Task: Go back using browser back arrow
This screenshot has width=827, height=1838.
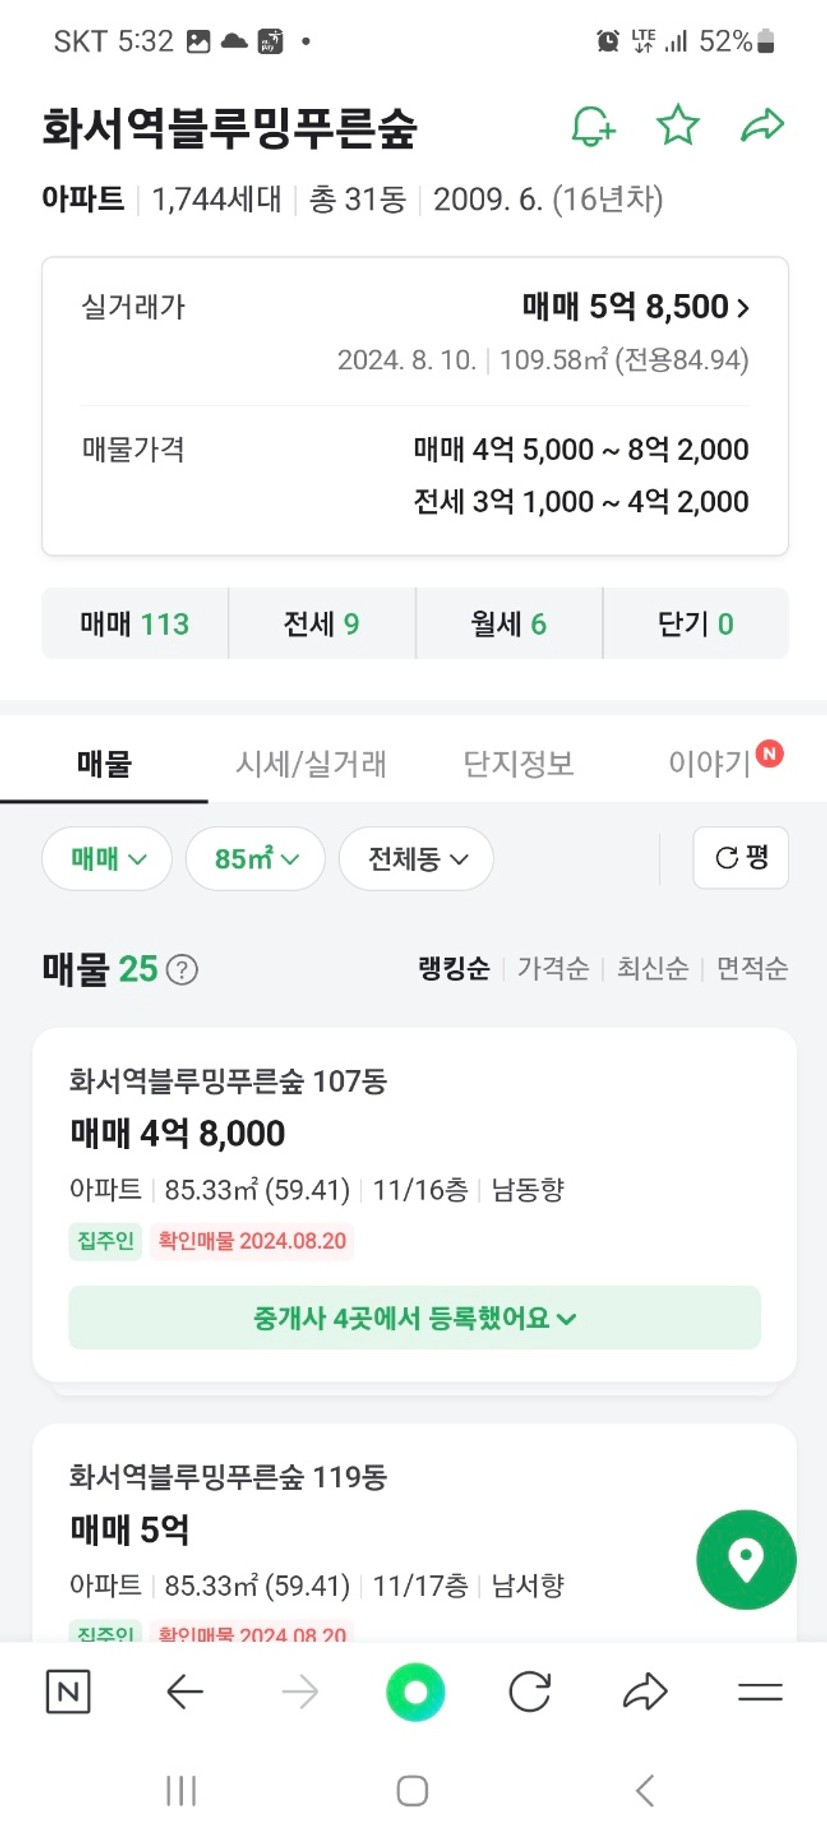Action: 185,1691
